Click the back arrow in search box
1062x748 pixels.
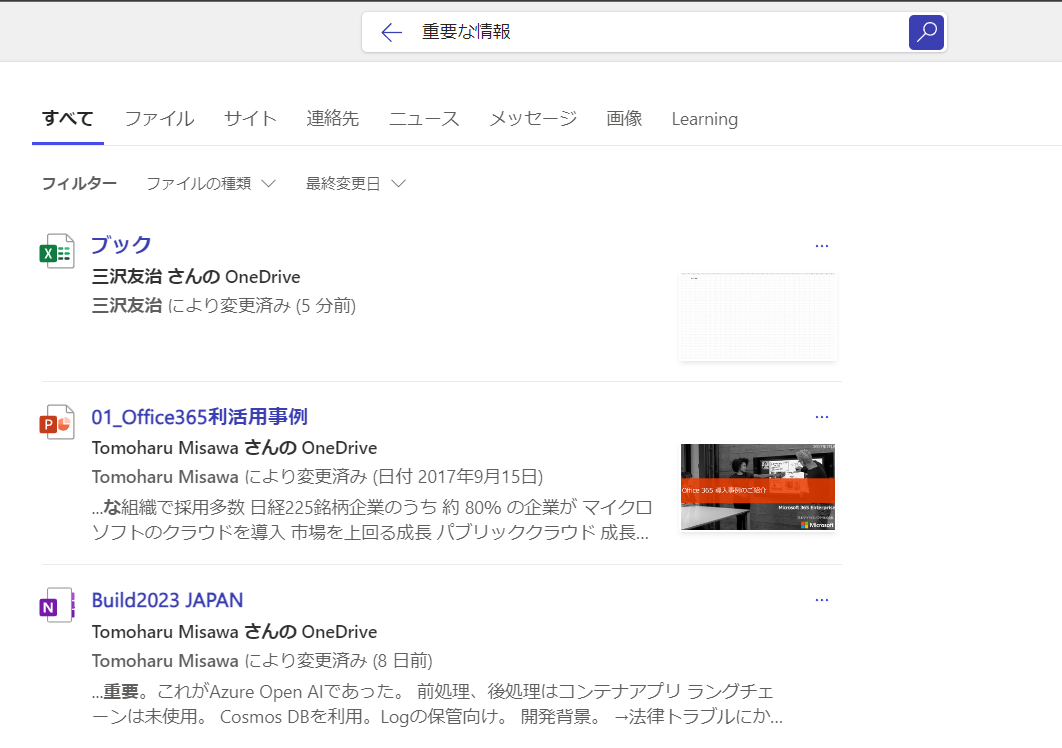pyautogui.click(x=391, y=32)
